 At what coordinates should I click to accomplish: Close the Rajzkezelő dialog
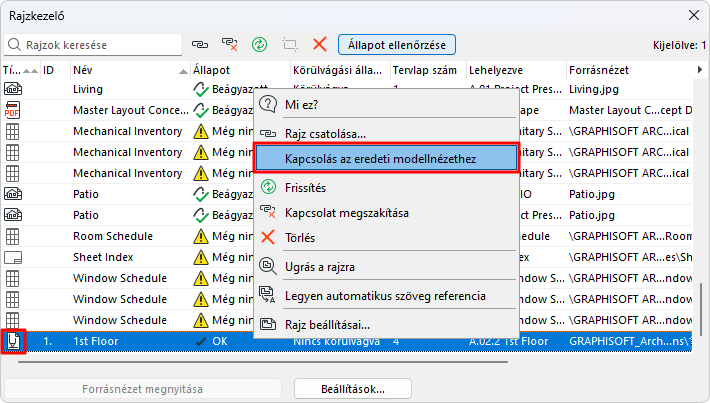pos(694,15)
